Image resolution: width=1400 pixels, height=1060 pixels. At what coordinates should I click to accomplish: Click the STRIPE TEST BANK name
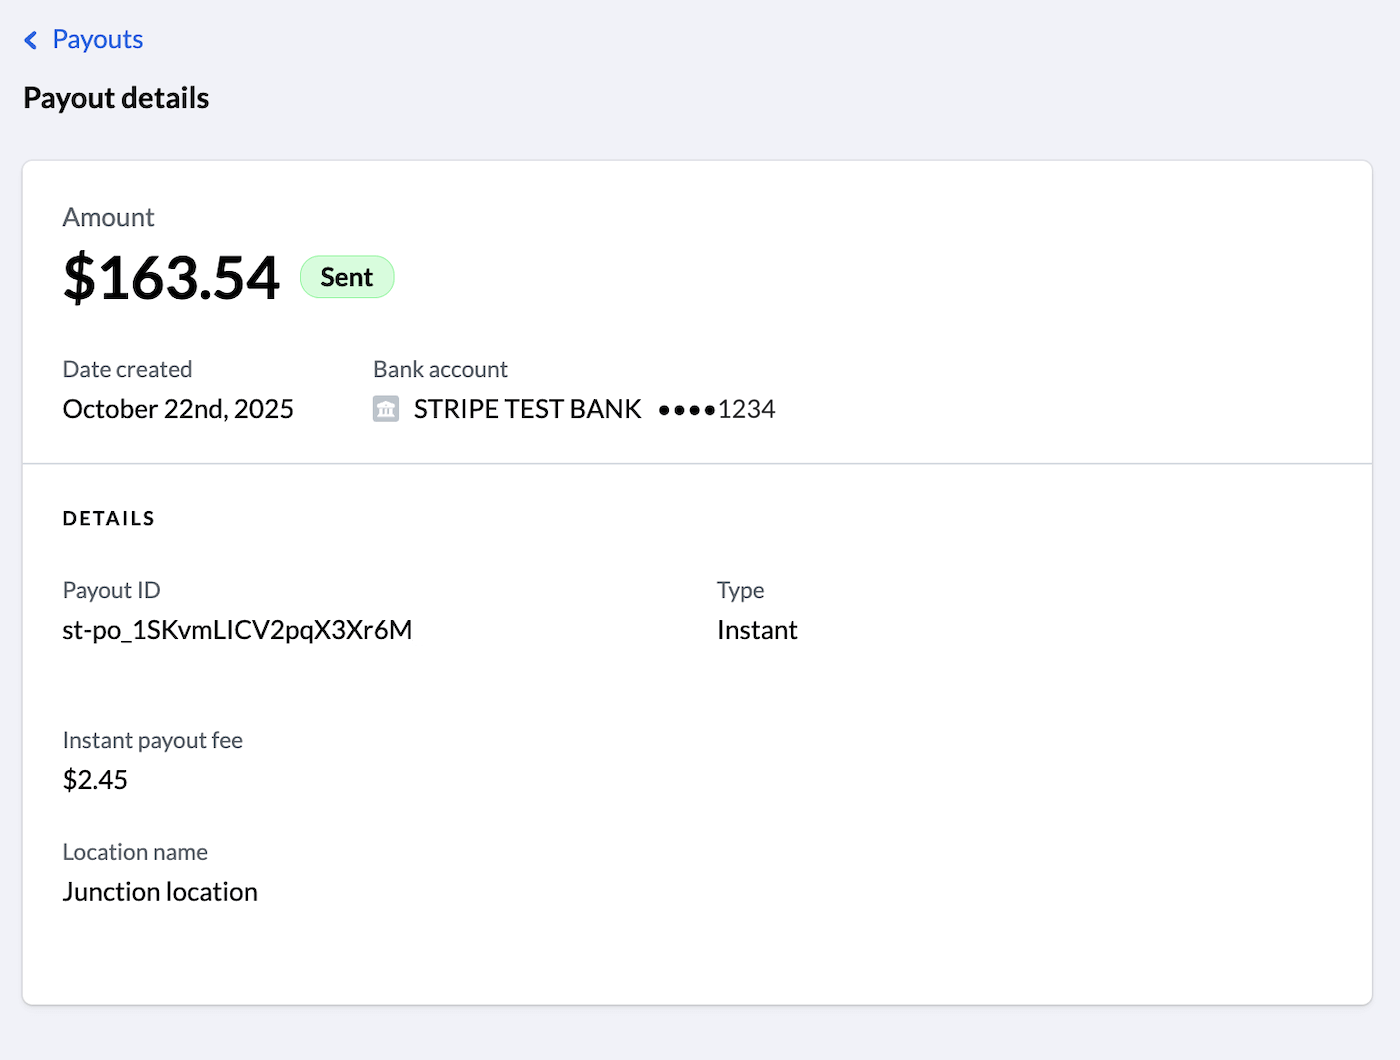[527, 408]
